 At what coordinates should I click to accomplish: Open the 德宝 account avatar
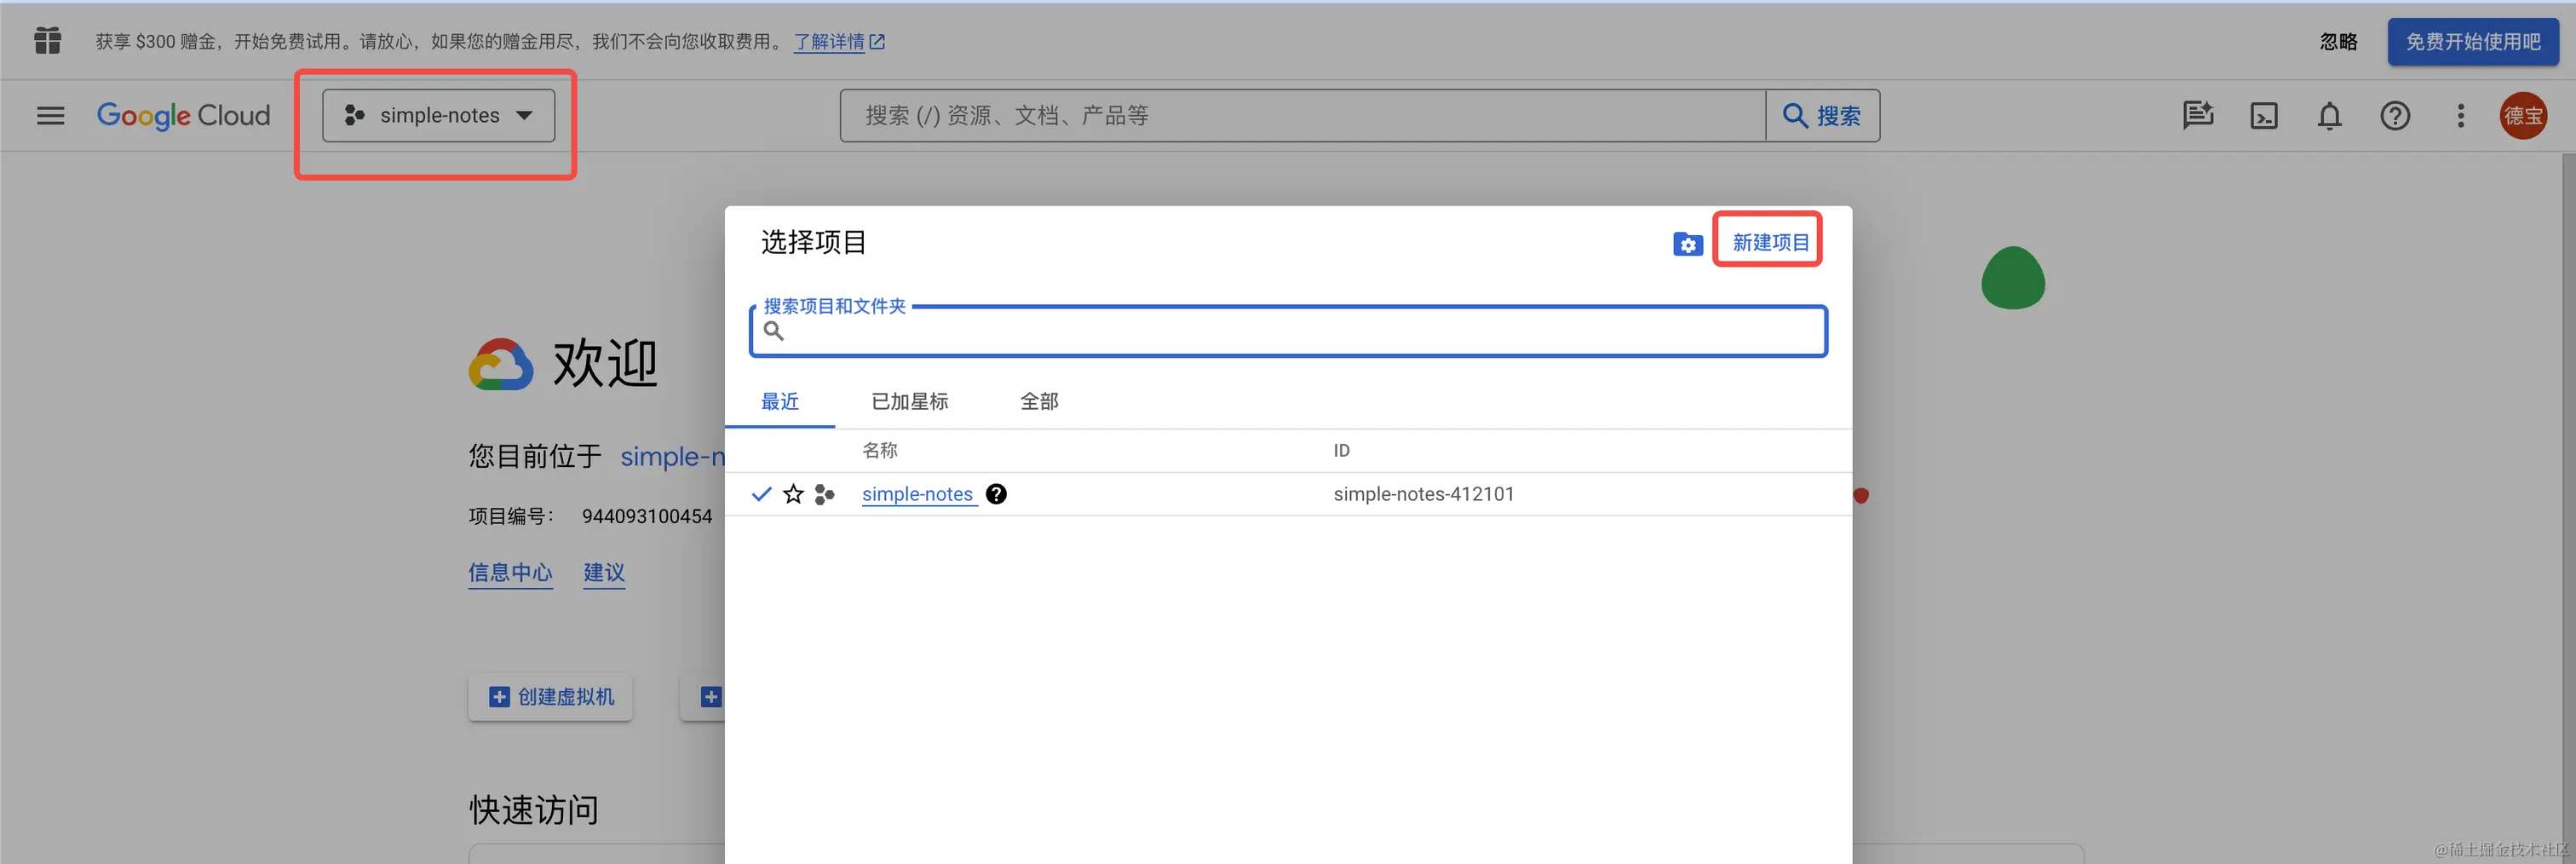click(x=2523, y=116)
